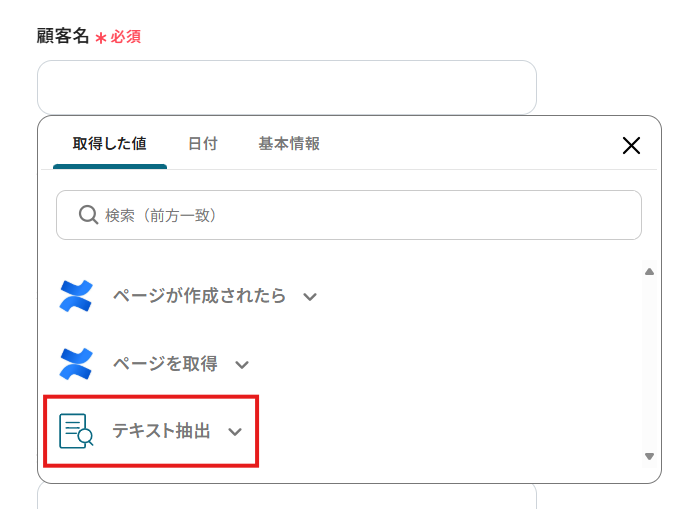
Task: Click the magnifier icon in the search box
Action: coord(87,215)
